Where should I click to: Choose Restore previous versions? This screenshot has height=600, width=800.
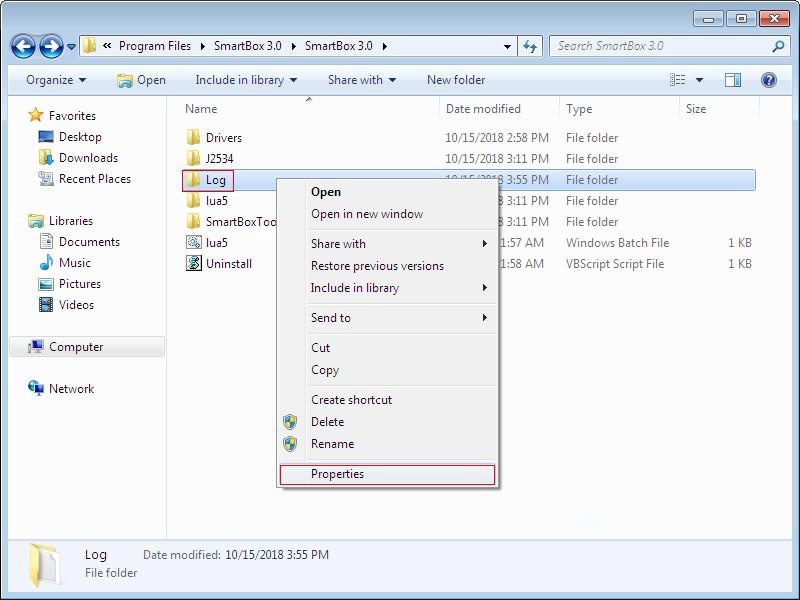point(388,266)
